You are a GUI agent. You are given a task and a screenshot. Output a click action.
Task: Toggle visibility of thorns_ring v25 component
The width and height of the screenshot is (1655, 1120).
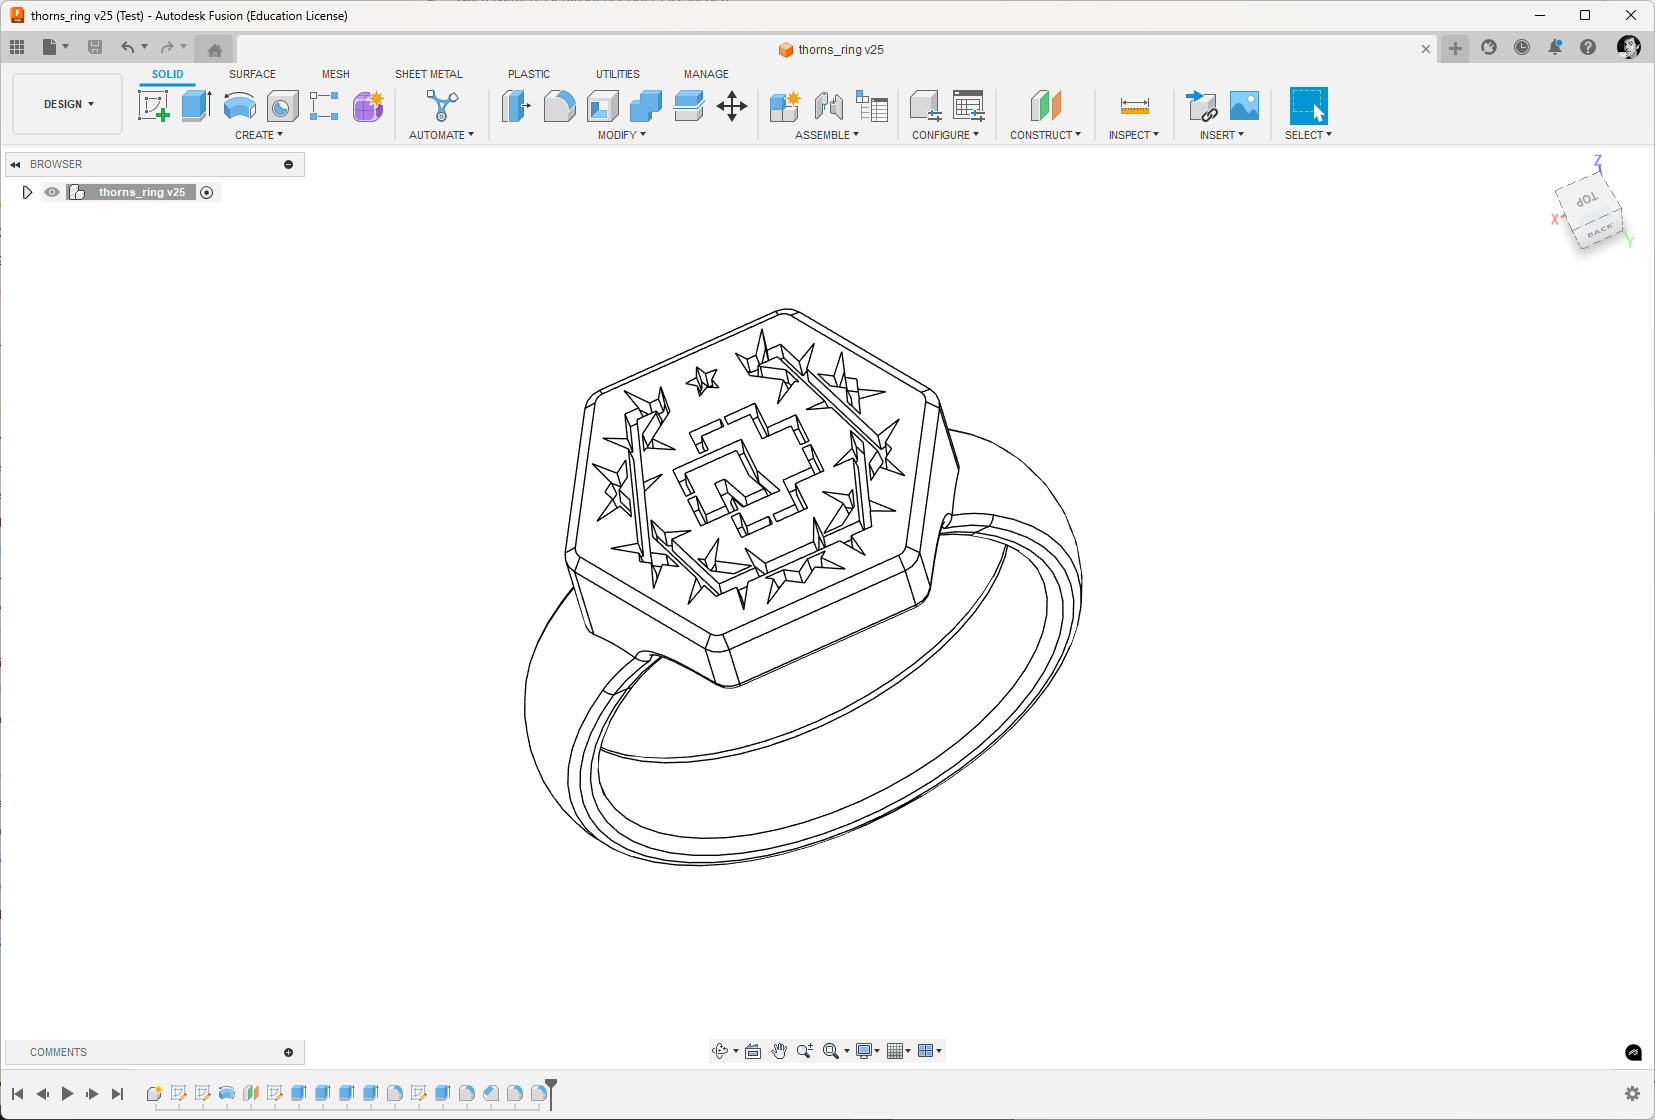click(52, 192)
